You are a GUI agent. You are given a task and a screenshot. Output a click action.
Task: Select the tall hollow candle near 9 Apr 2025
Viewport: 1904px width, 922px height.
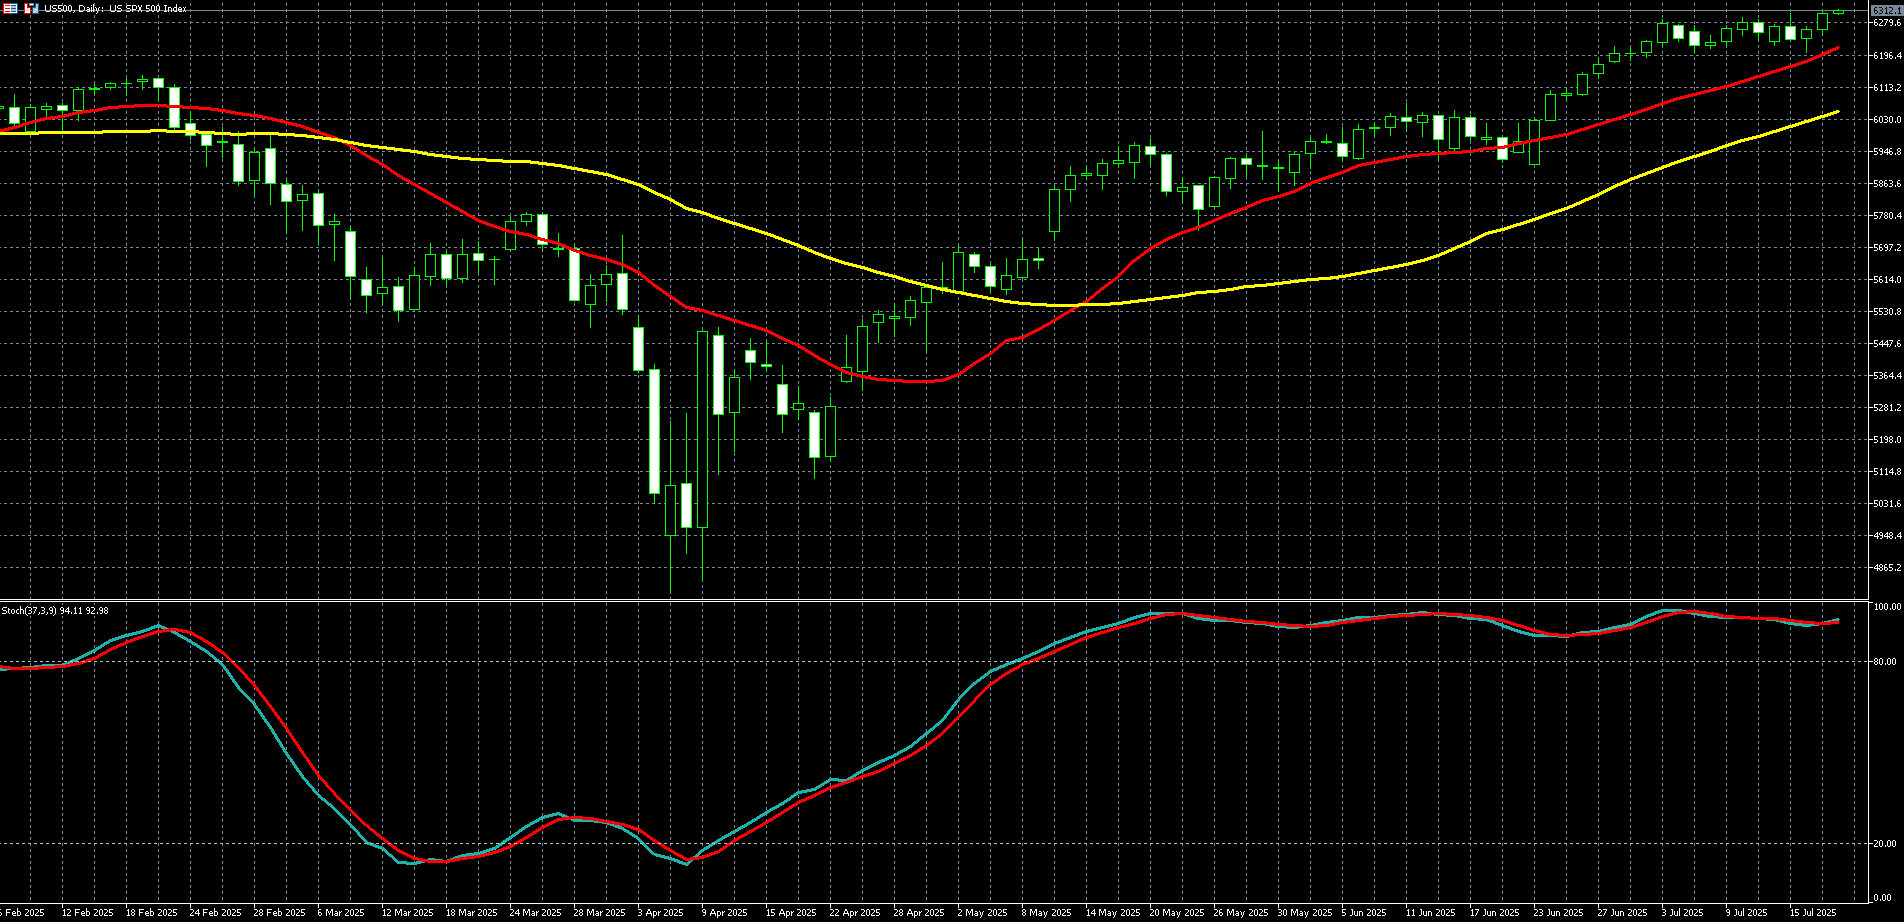tap(702, 430)
